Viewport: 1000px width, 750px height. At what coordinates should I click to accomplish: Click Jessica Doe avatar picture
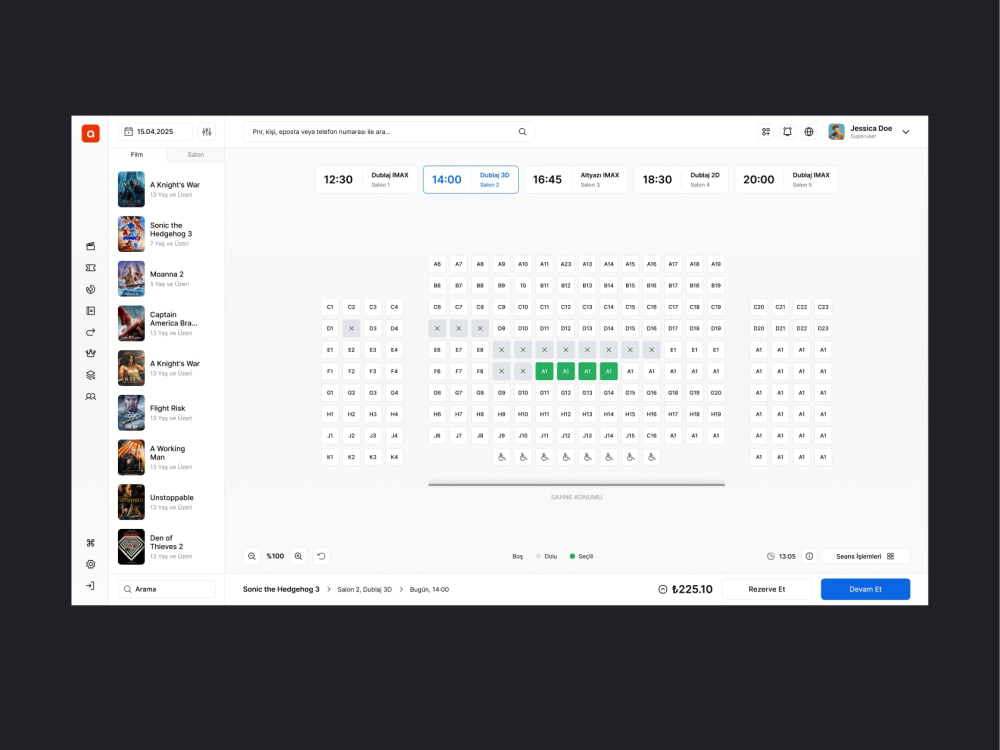tap(836, 132)
